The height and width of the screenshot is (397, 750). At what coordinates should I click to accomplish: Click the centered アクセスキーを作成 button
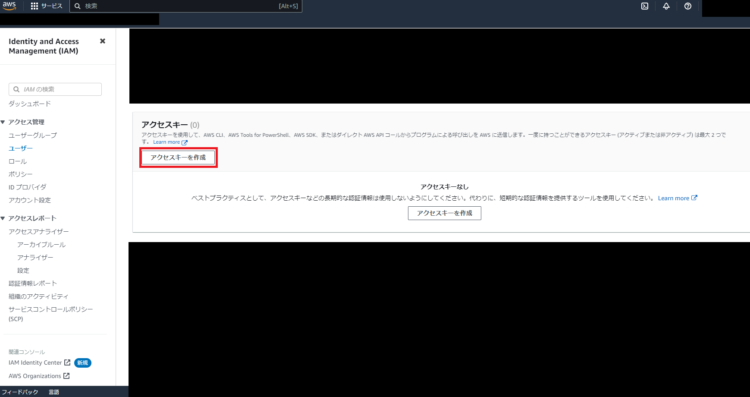pos(444,213)
